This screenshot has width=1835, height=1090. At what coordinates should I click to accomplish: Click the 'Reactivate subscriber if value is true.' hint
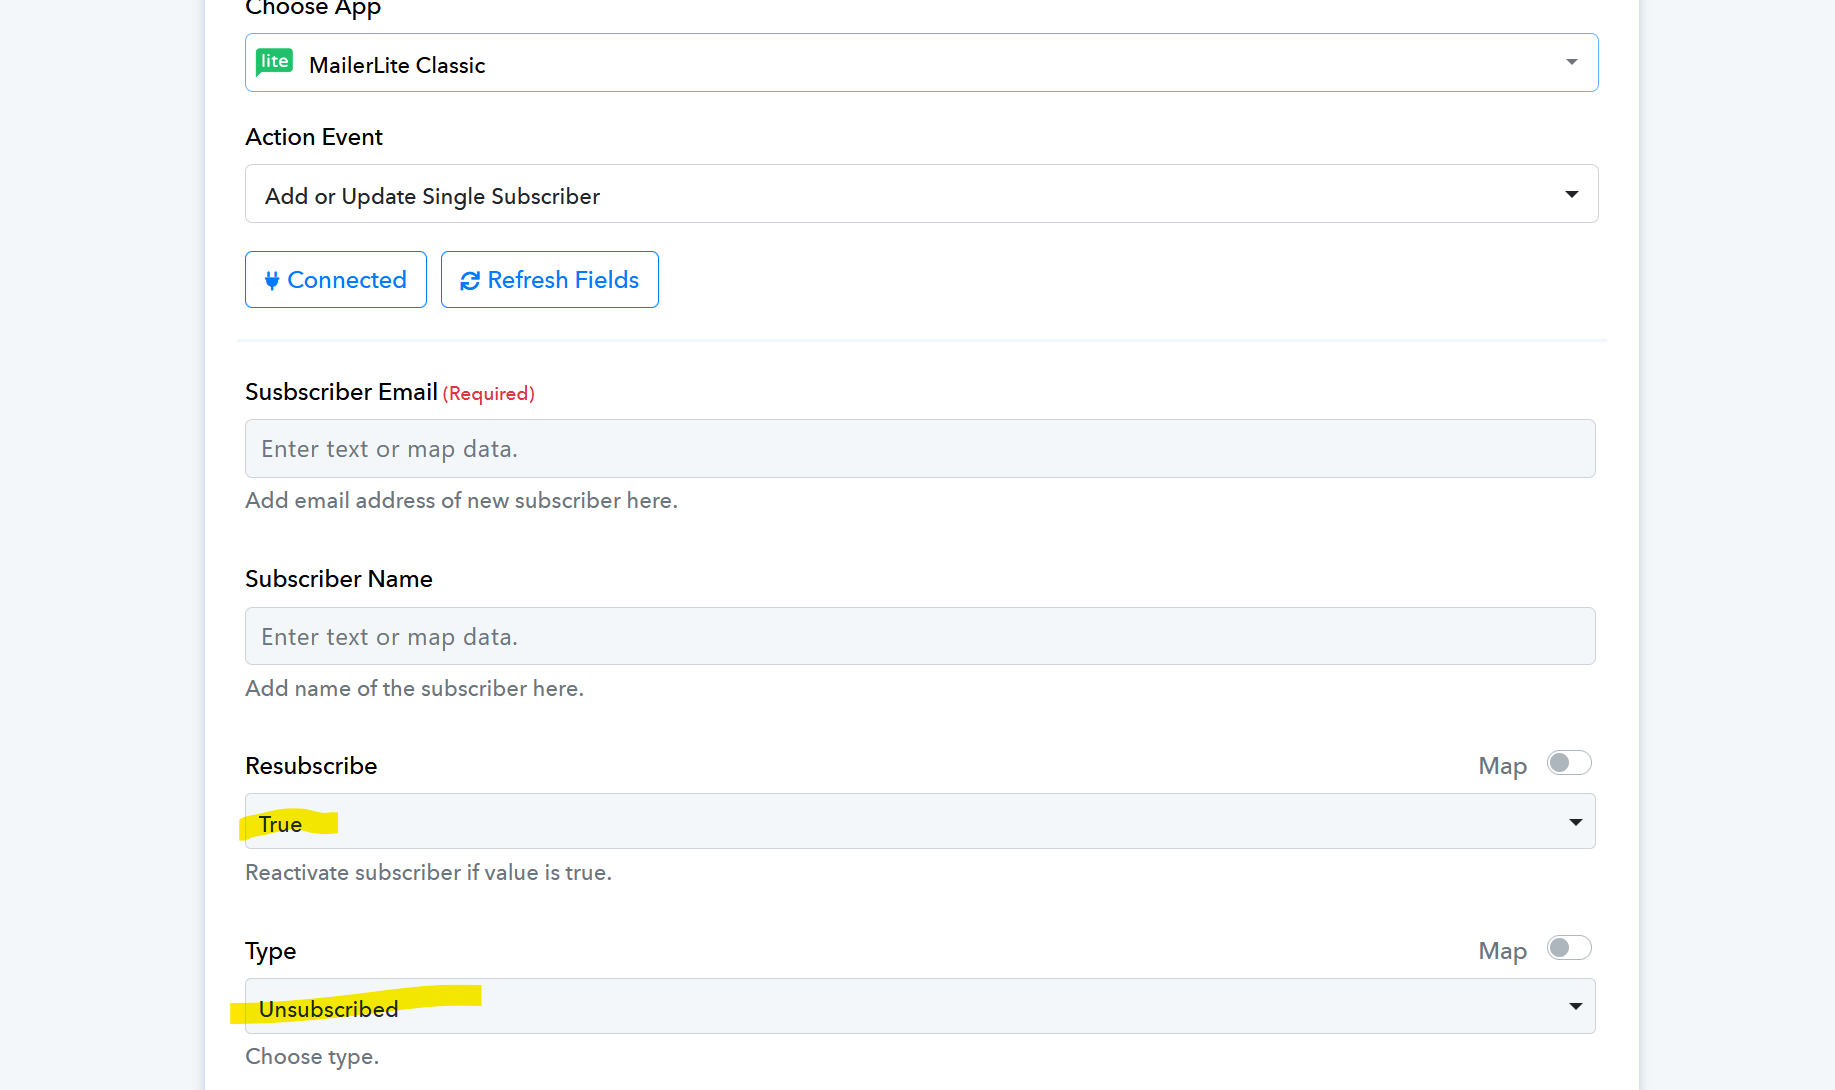point(428,872)
